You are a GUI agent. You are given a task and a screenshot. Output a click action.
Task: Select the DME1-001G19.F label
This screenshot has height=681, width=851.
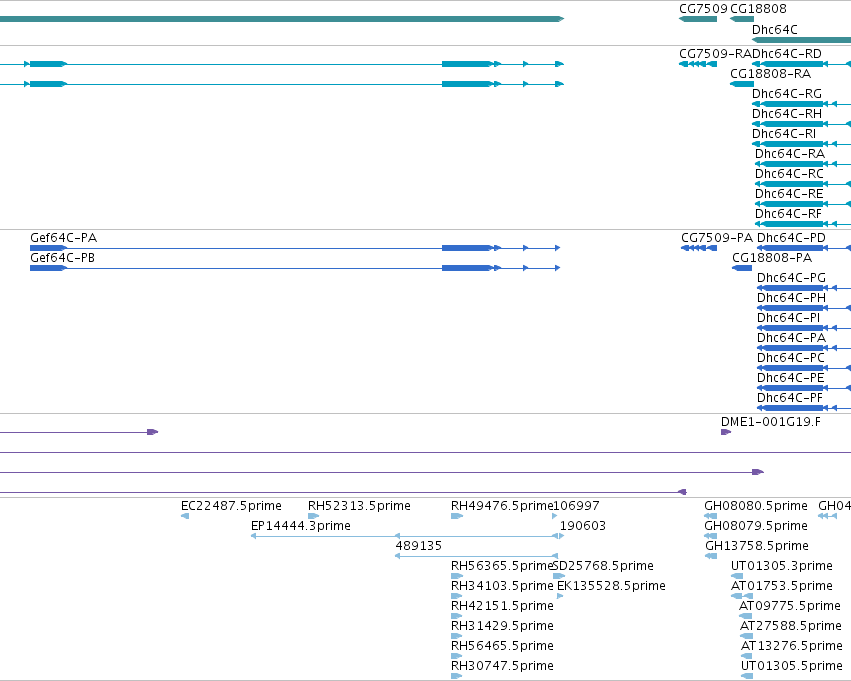click(771, 422)
